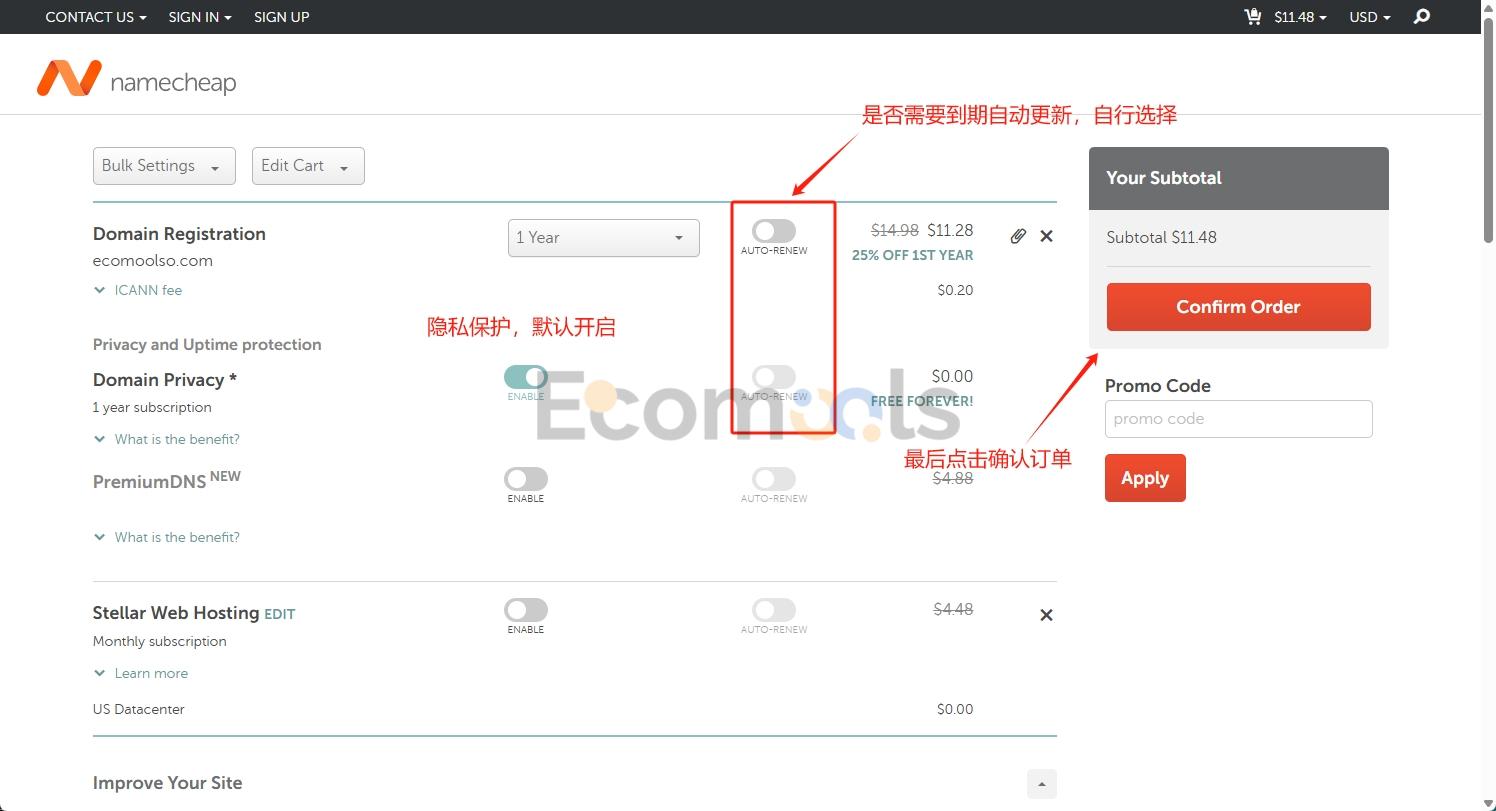Viewport: 1496px width, 811px height.
Task: Expand Domain Privacy 'What is the benefit?'
Action: [x=167, y=439]
